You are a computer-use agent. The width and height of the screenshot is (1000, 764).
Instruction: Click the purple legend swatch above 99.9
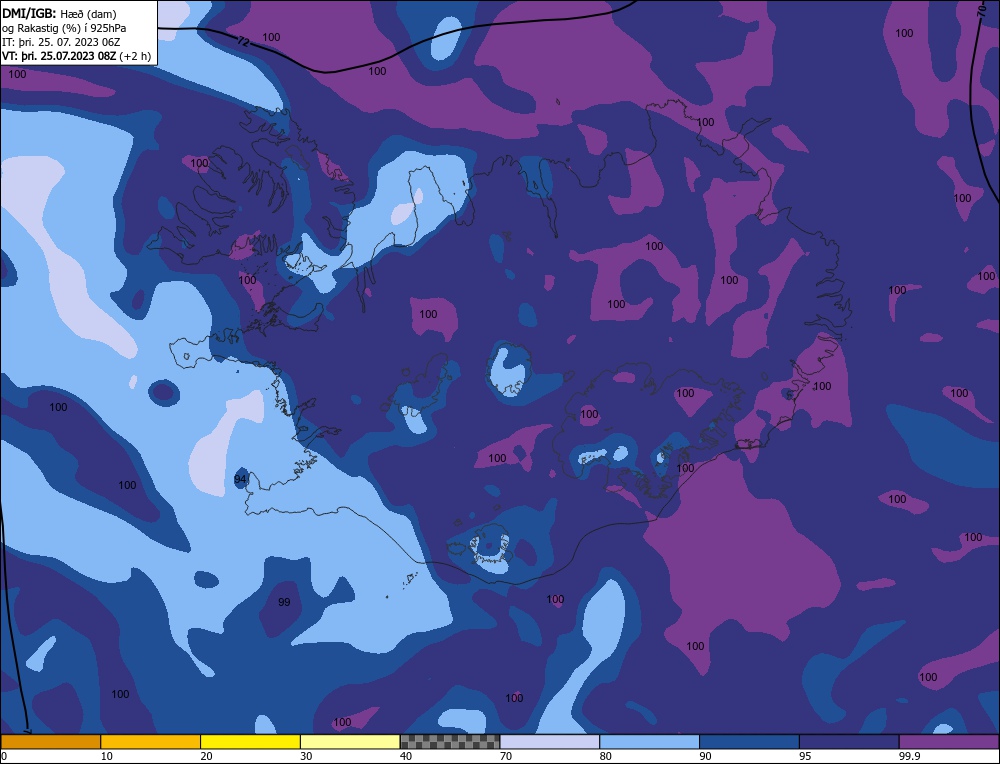pos(949,741)
